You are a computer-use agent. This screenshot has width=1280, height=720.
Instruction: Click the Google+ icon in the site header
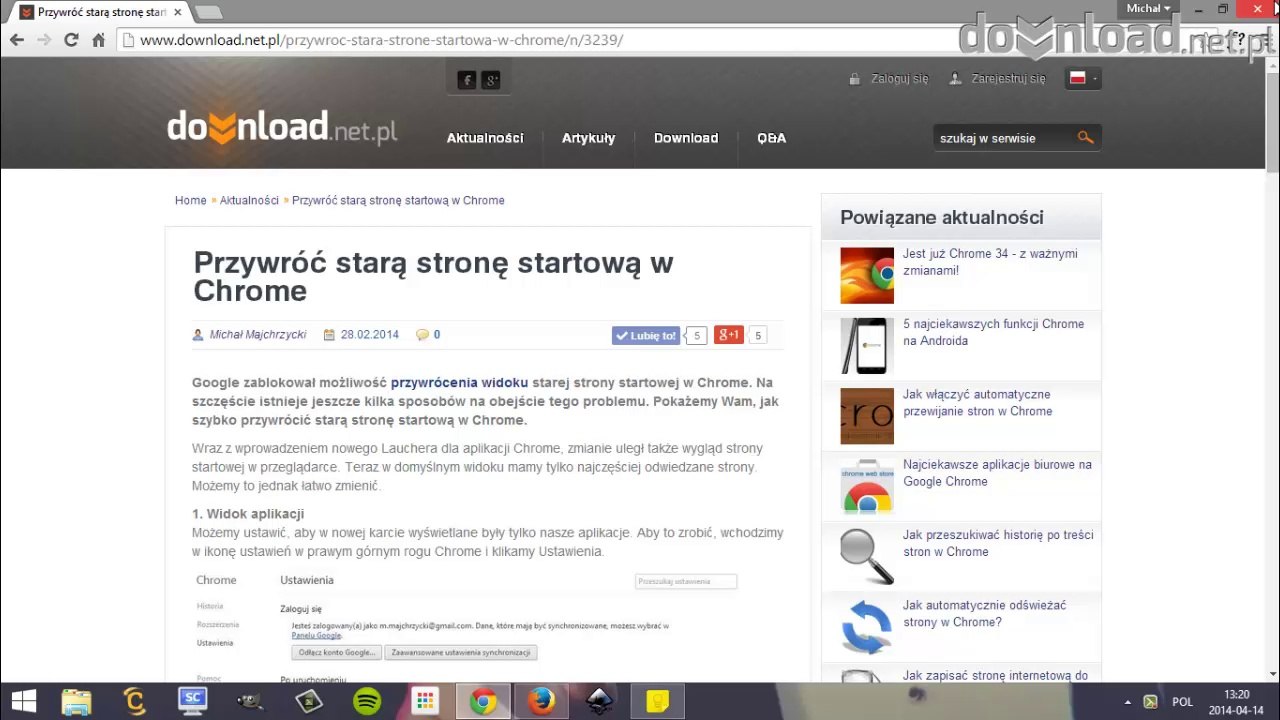[490, 80]
